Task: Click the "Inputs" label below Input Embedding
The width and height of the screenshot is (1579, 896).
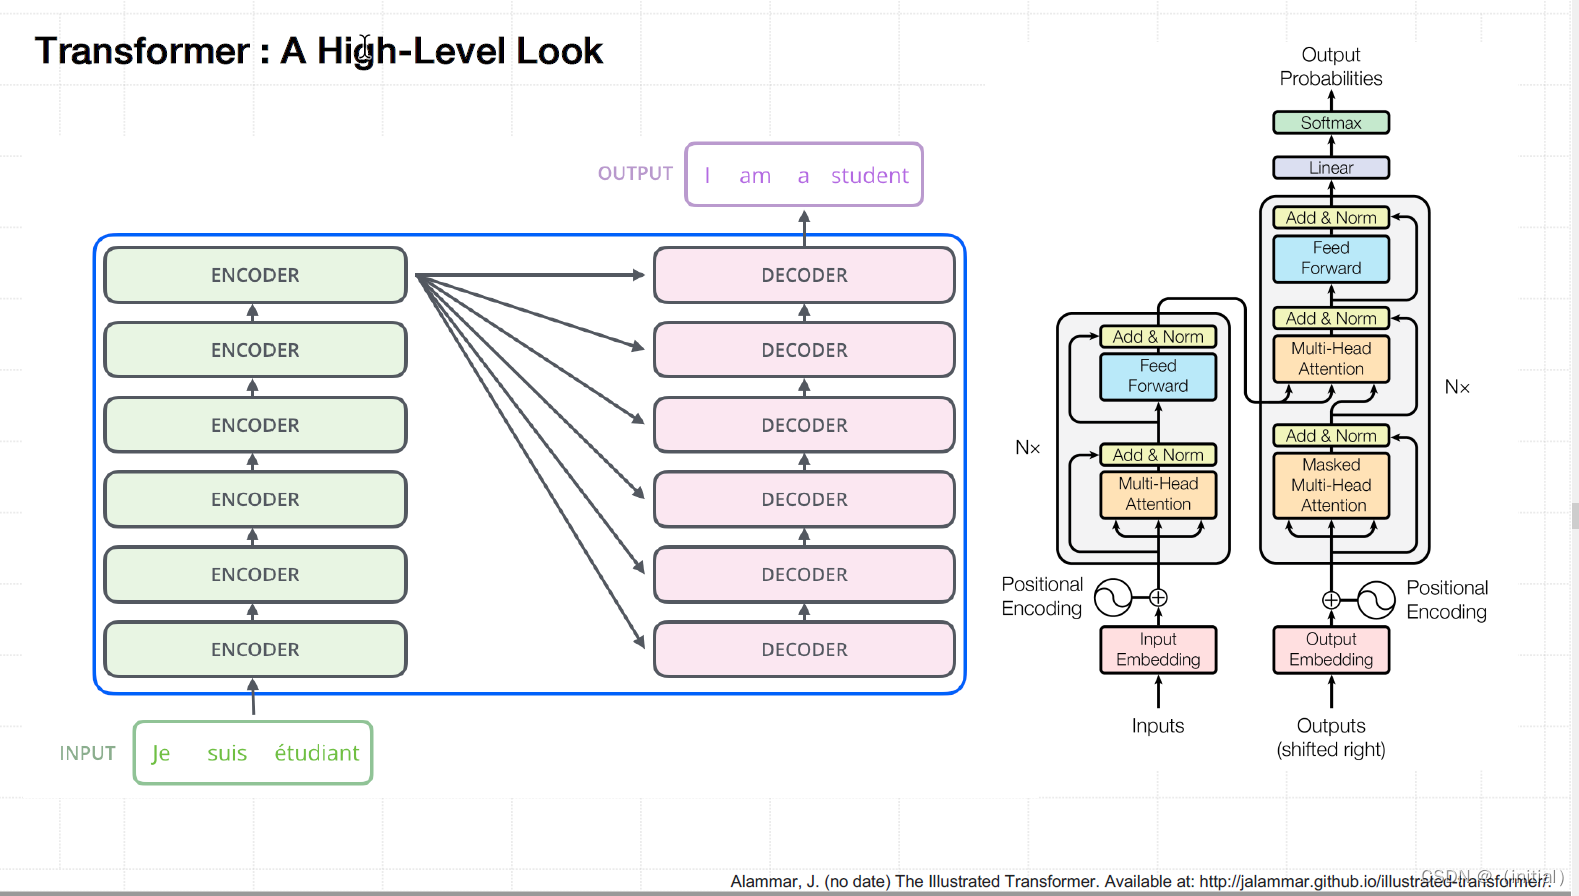Action: tap(1158, 726)
